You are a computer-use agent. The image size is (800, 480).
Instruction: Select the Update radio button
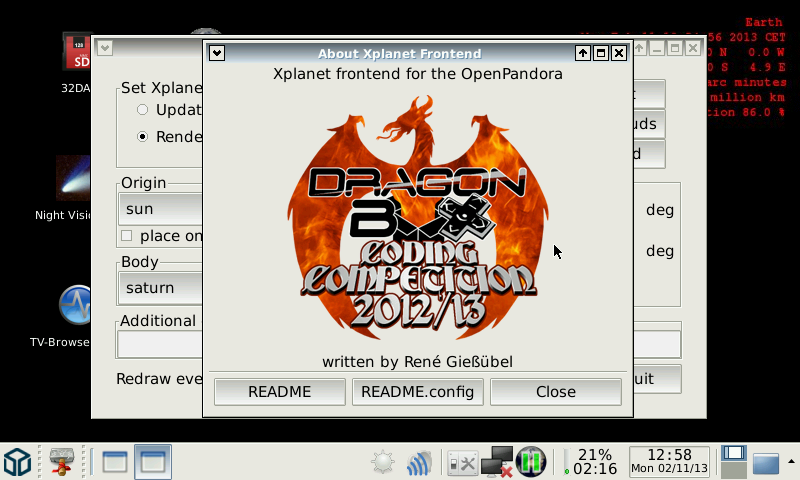(x=143, y=109)
